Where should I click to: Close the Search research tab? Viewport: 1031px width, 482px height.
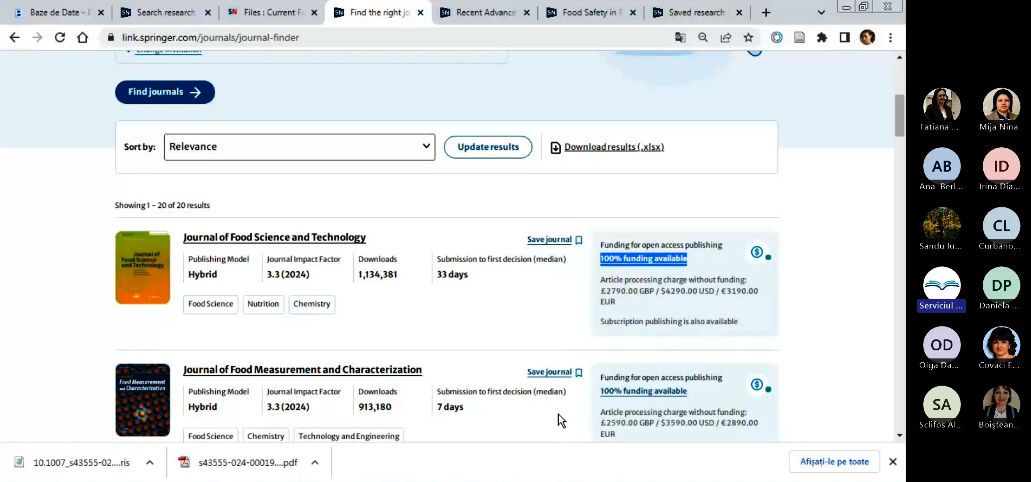tap(208, 12)
